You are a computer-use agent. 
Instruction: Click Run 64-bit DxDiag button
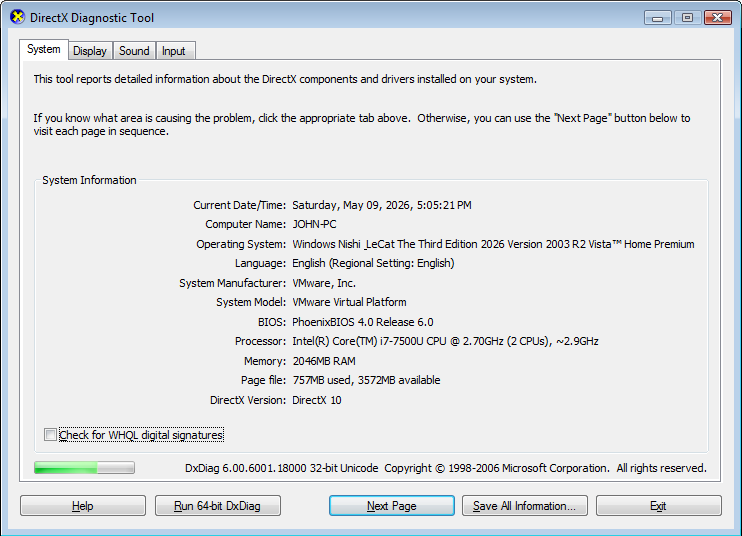(x=218, y=506)
